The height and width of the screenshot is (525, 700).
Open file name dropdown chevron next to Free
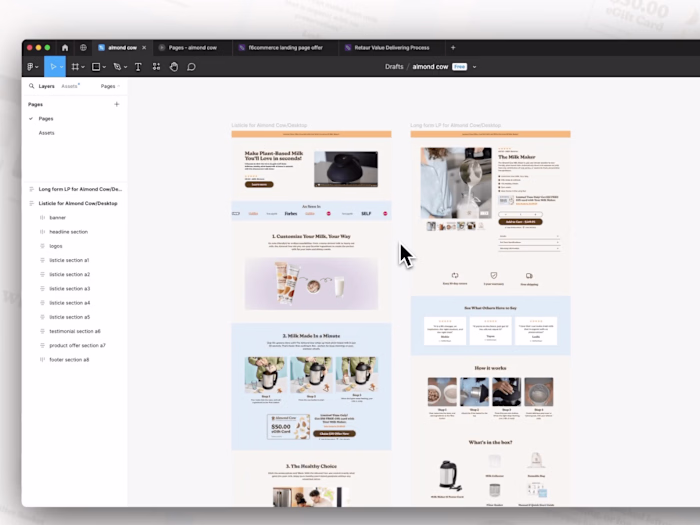click(474, 67)
